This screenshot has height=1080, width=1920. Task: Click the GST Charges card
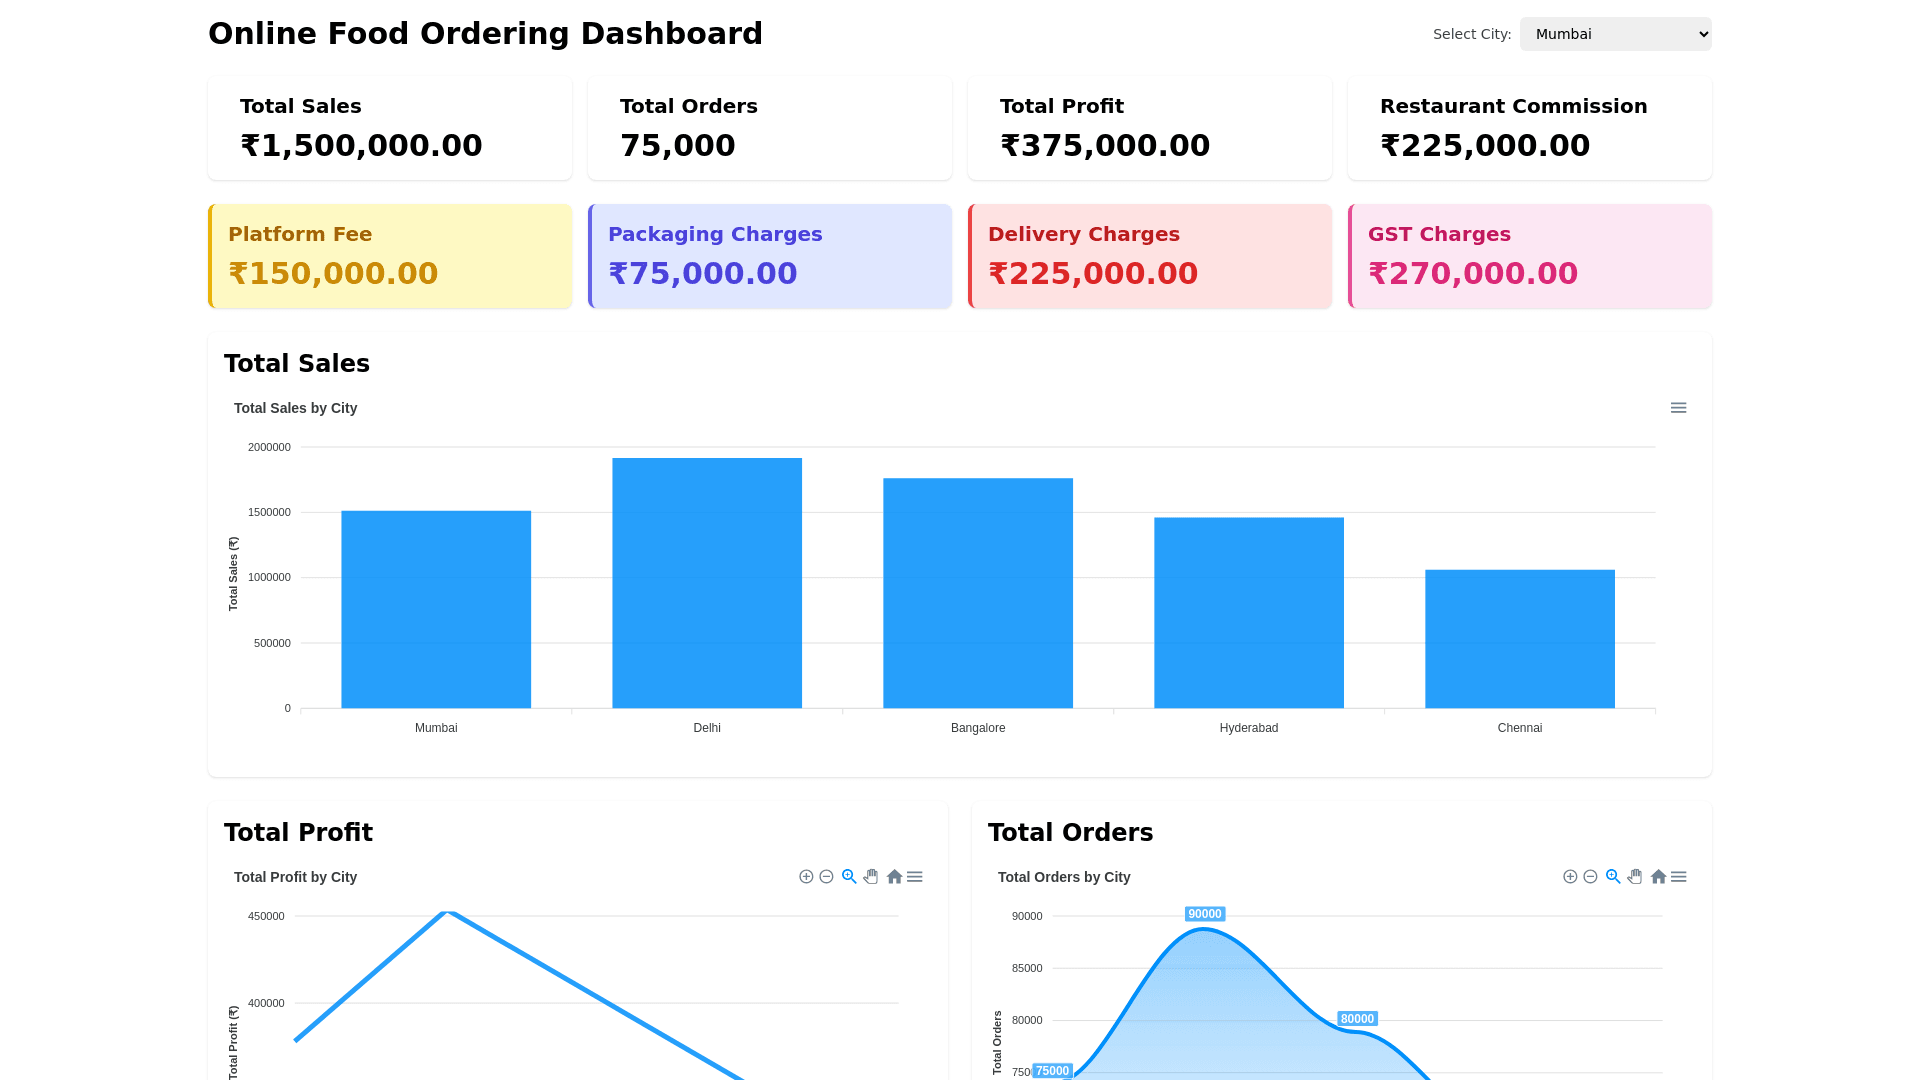(x=1530, y=256)
